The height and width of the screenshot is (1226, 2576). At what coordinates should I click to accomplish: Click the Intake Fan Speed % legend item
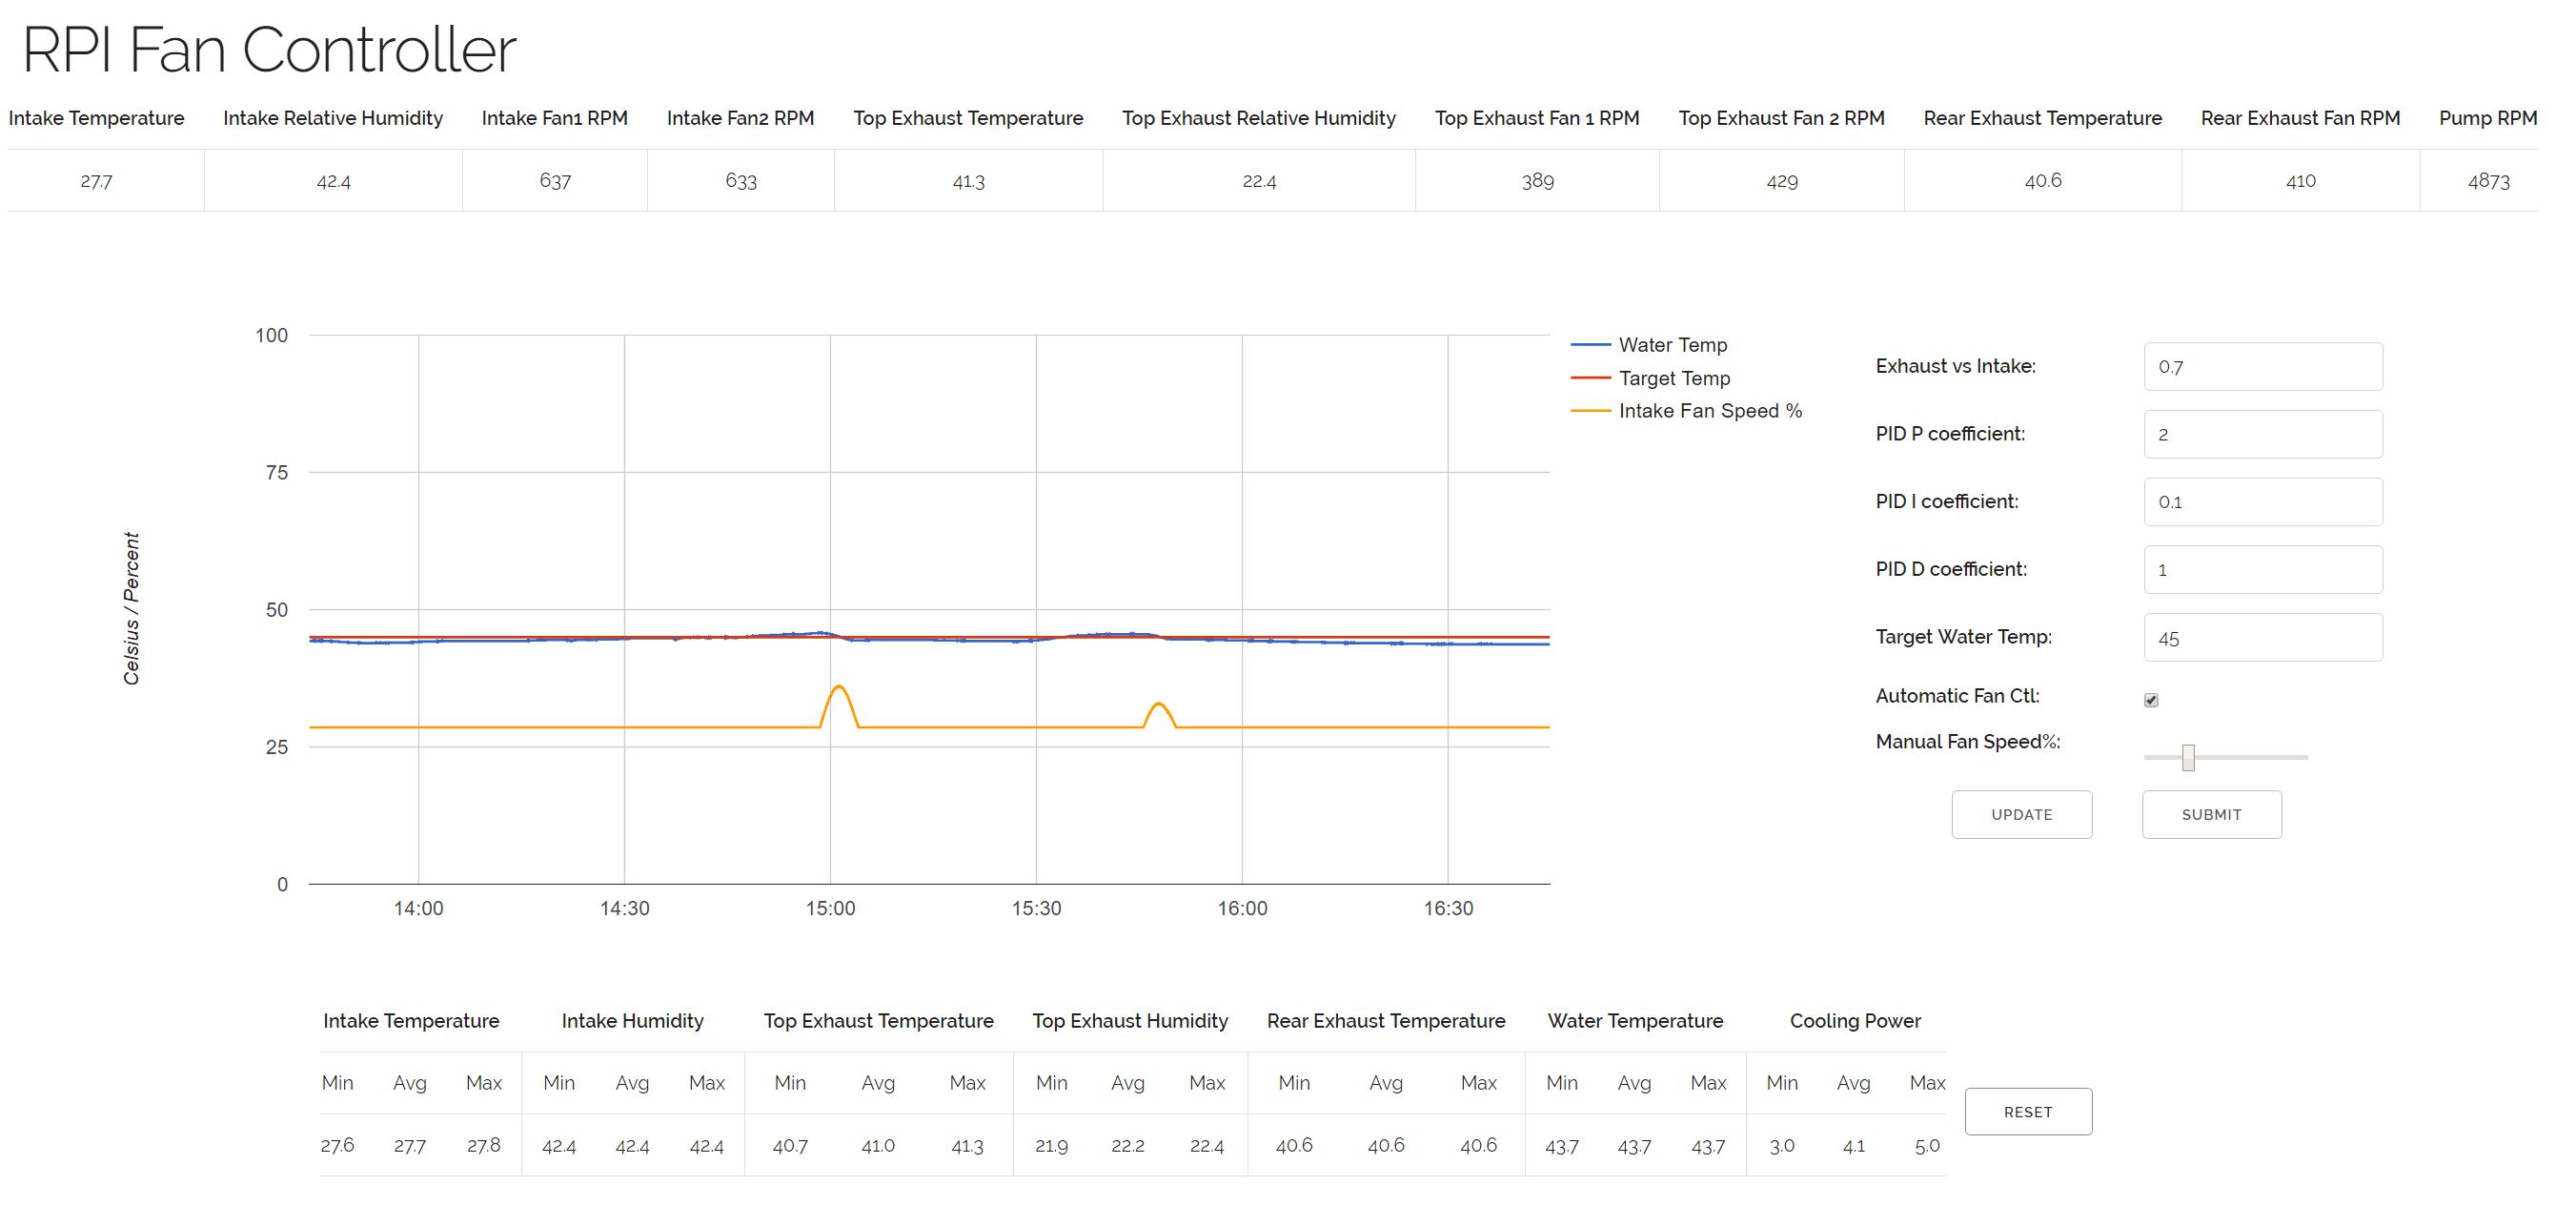click(1709, 411)
